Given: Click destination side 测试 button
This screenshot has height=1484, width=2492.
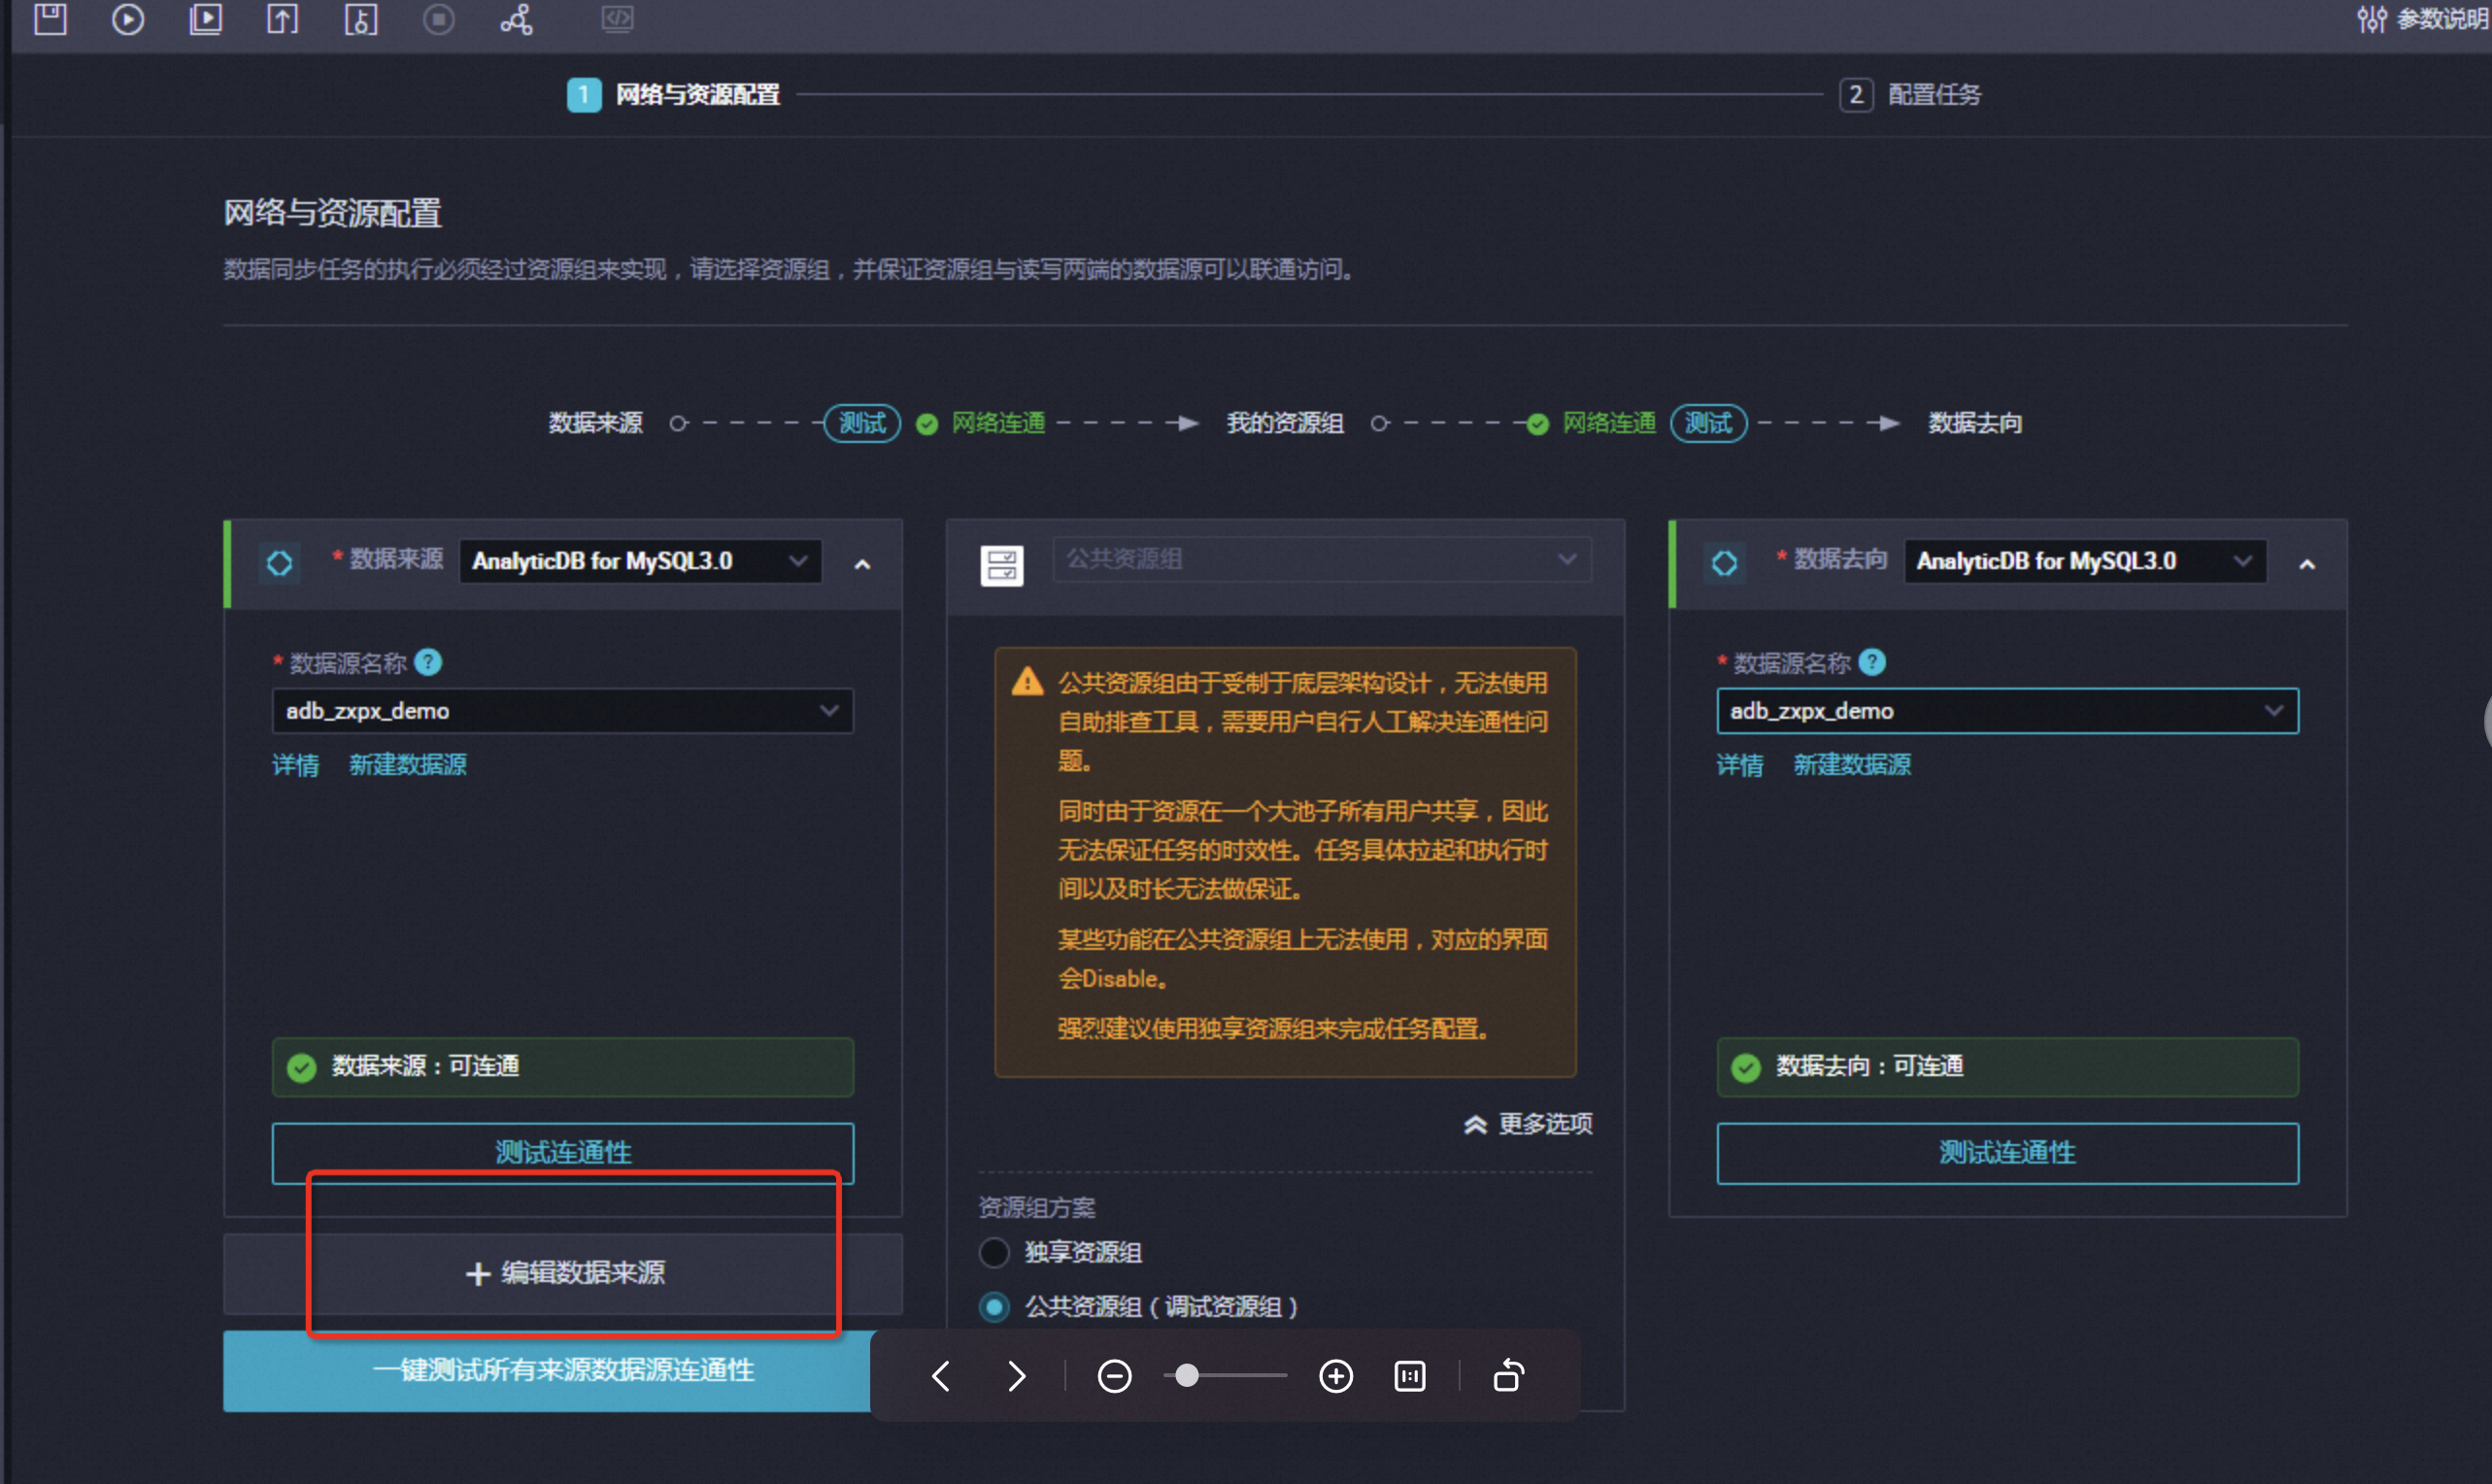Looking at the screenshot, I should pos(1708,423).
